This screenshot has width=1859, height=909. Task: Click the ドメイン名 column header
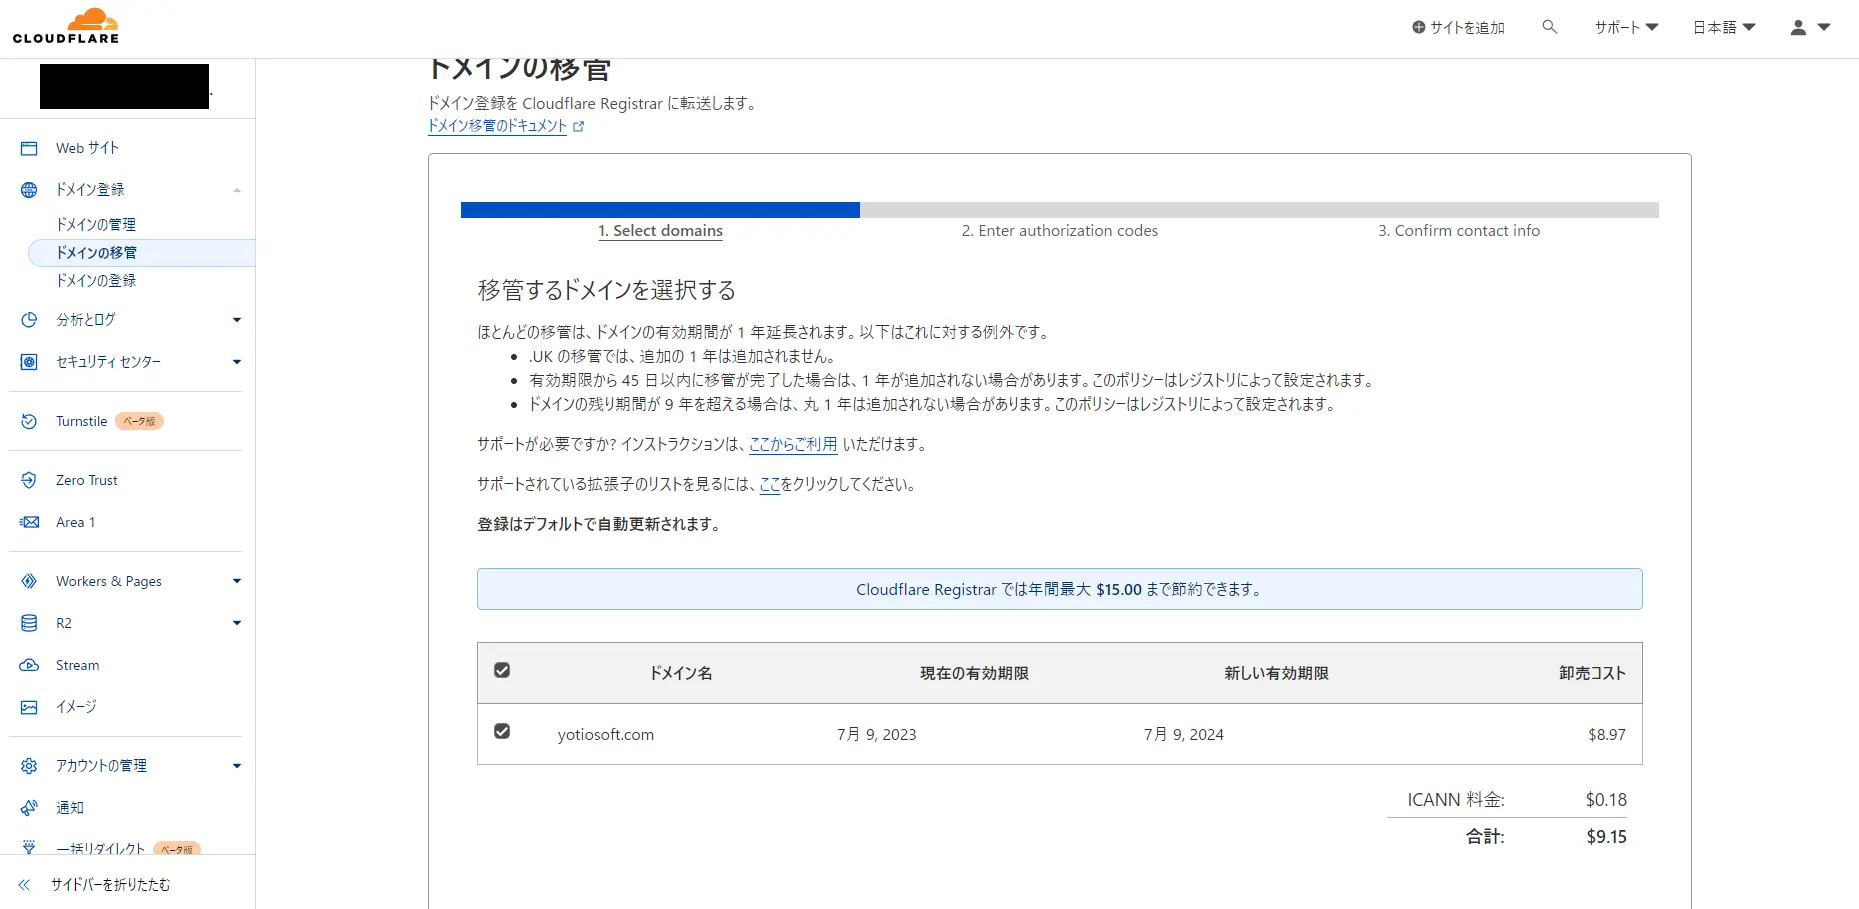(x=681, y=673)
